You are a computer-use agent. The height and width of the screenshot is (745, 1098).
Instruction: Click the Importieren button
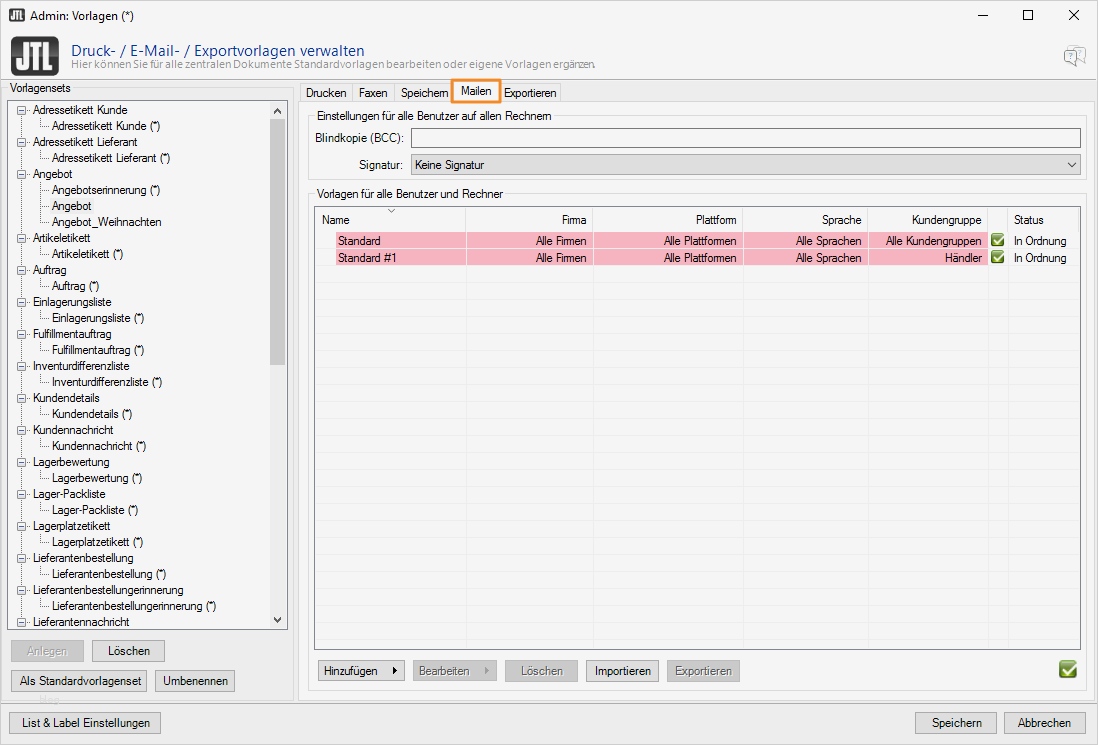[x=623, y=671]
